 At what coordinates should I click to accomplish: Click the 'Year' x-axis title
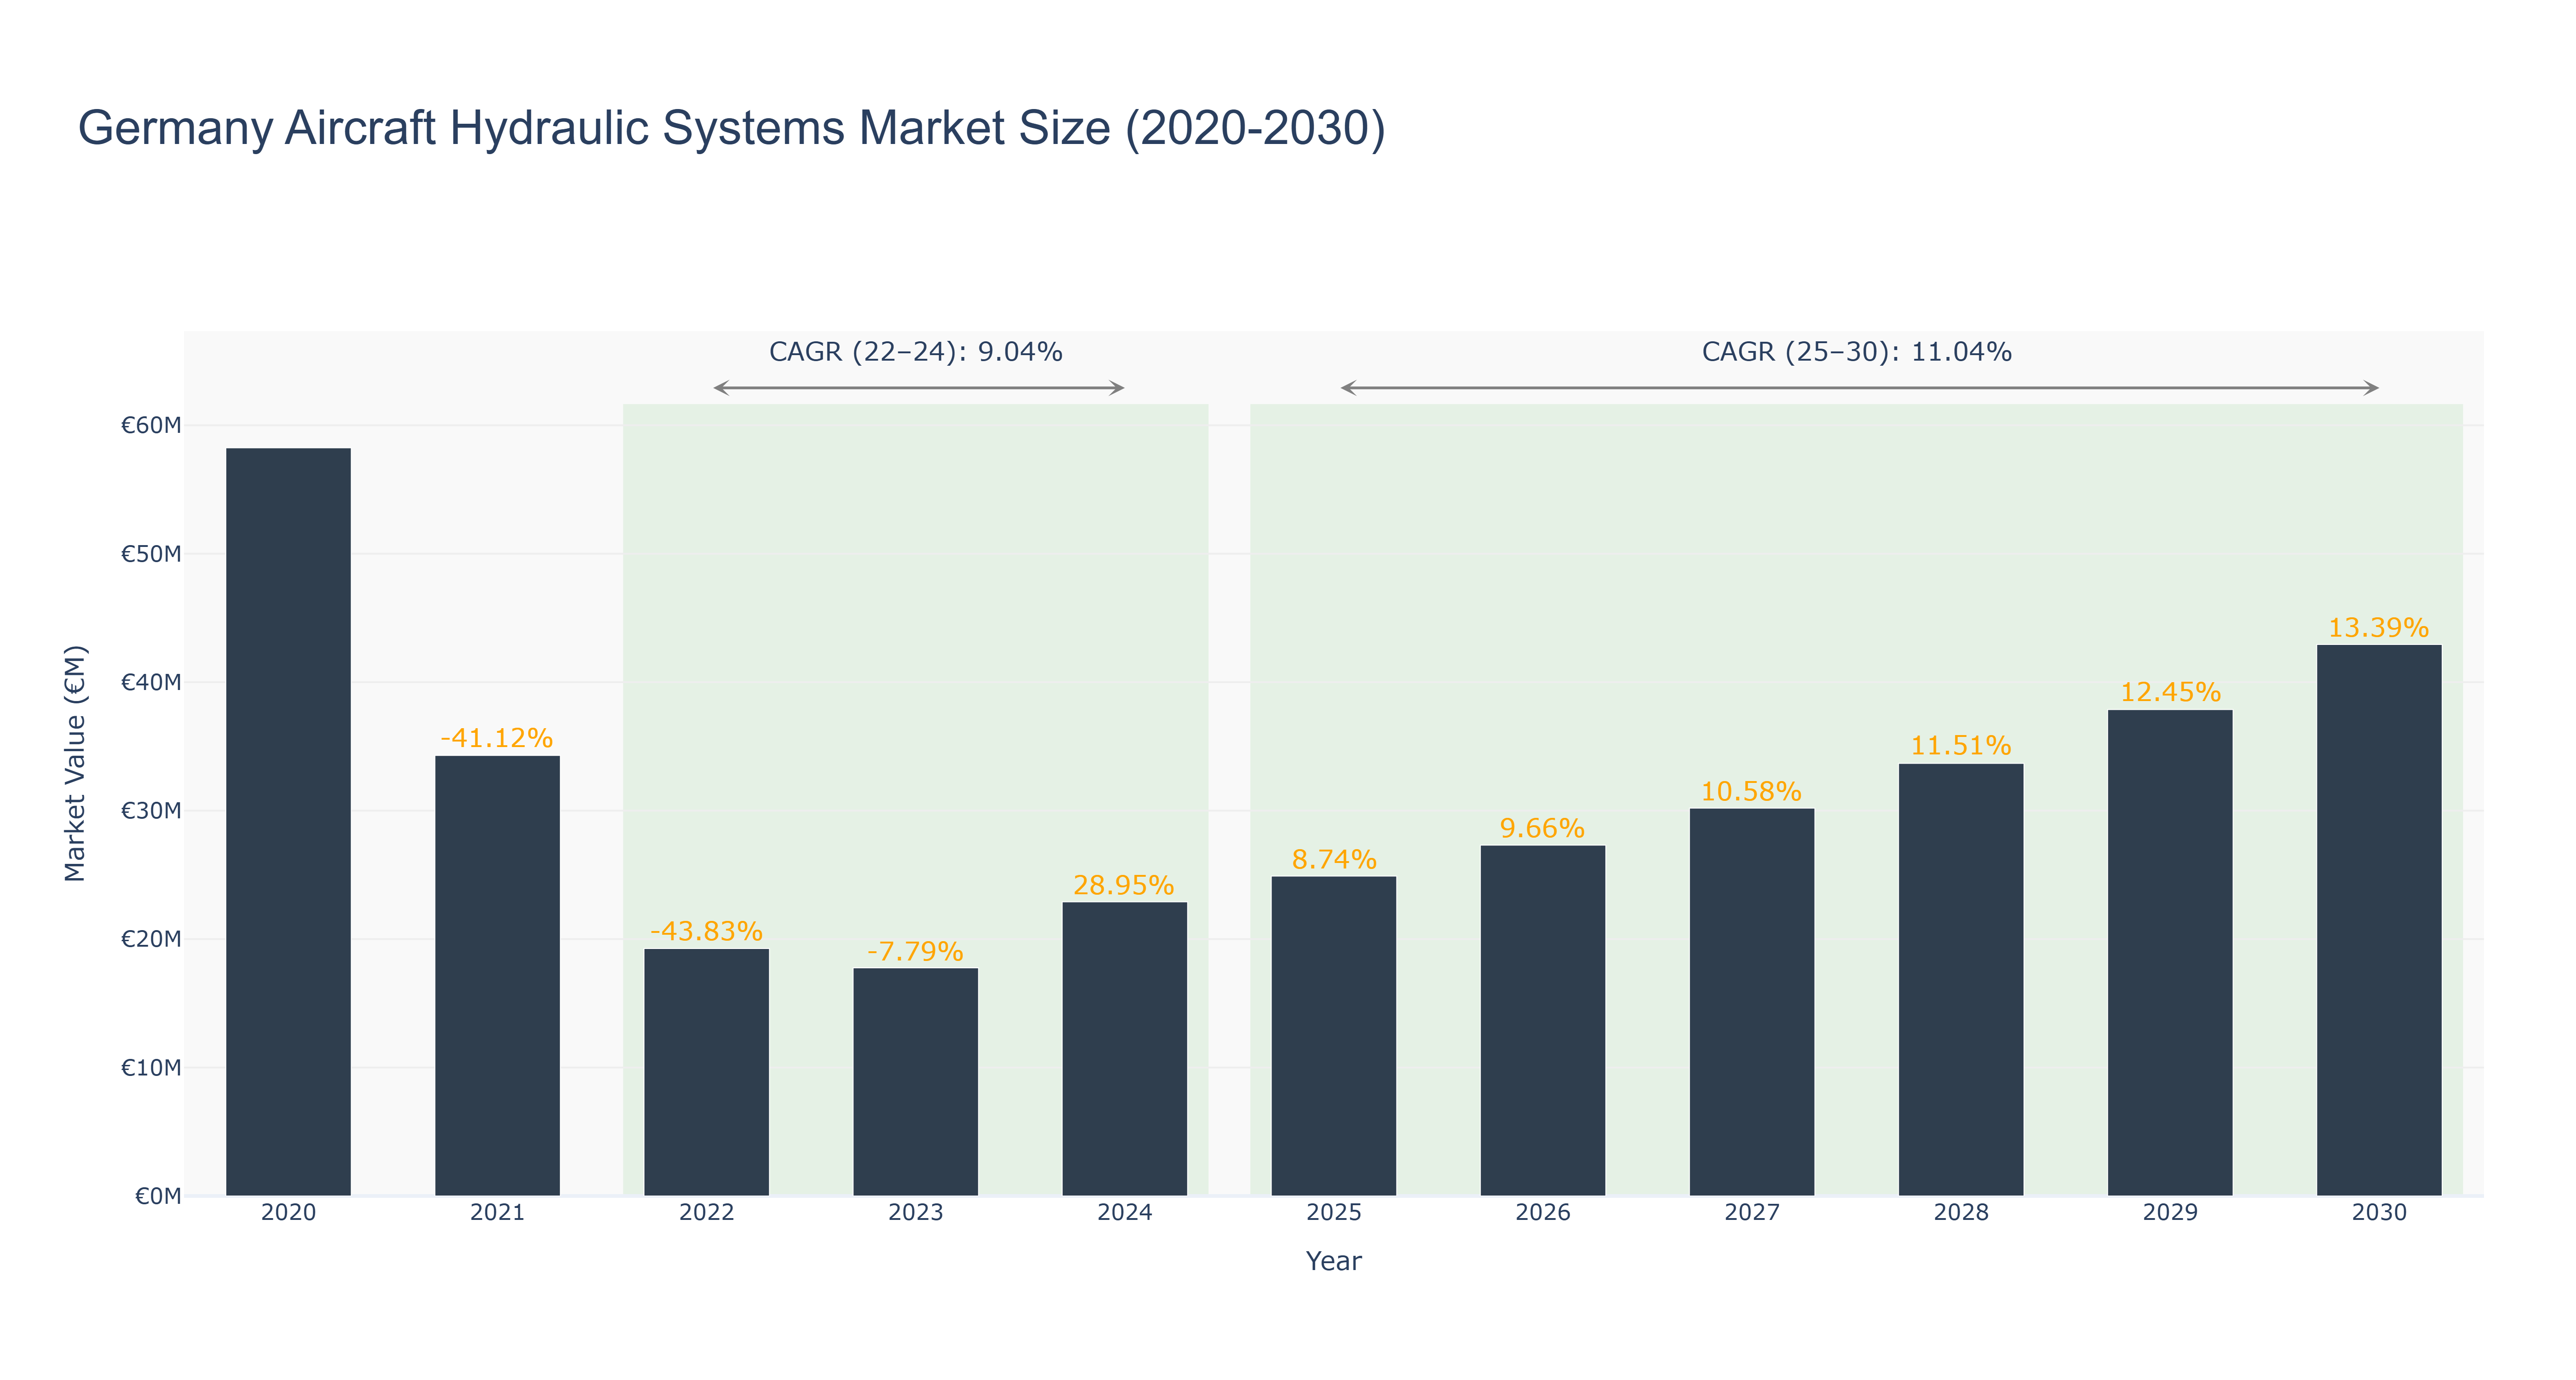[x=1333, y=1261]
